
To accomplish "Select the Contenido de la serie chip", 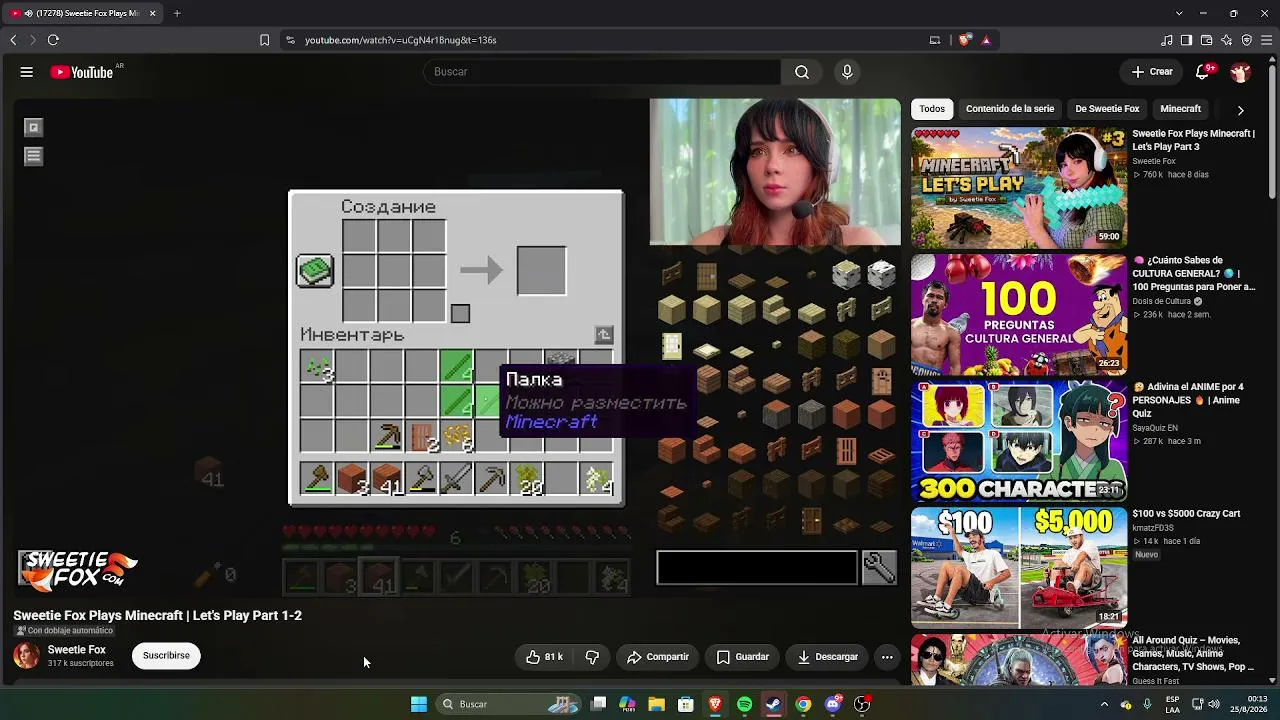I will (1010, 109).
